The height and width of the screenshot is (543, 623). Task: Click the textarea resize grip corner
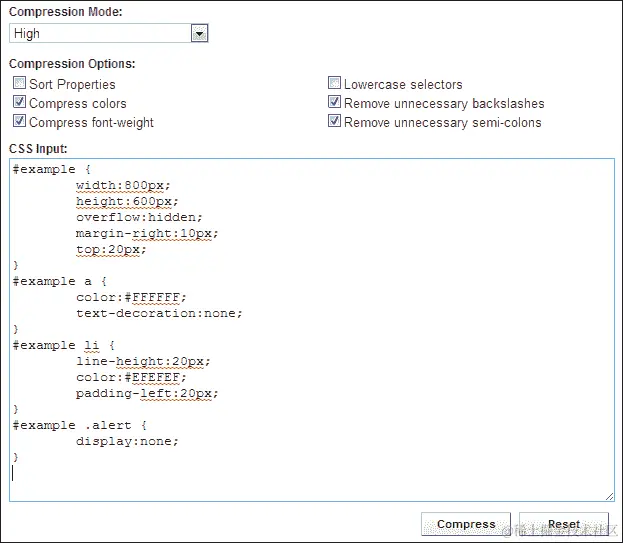pyautogui.click(x=609, y=496)
